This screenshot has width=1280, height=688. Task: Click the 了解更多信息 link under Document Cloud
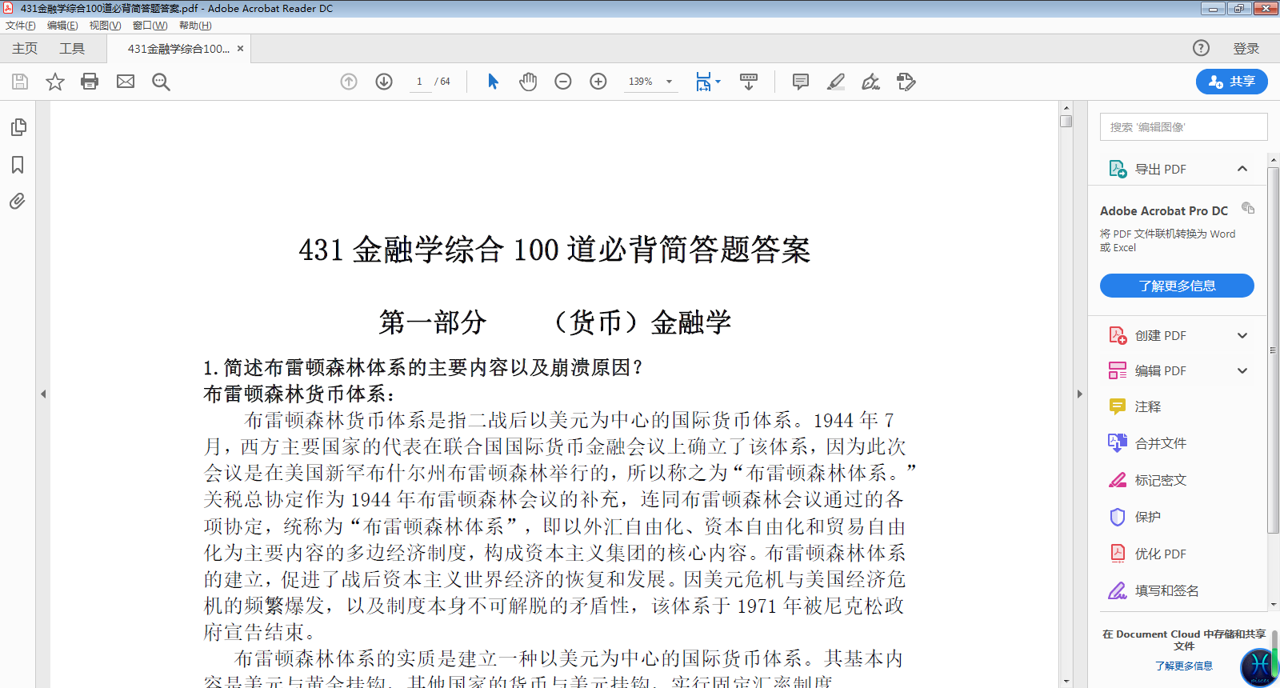coord(1184,666)
